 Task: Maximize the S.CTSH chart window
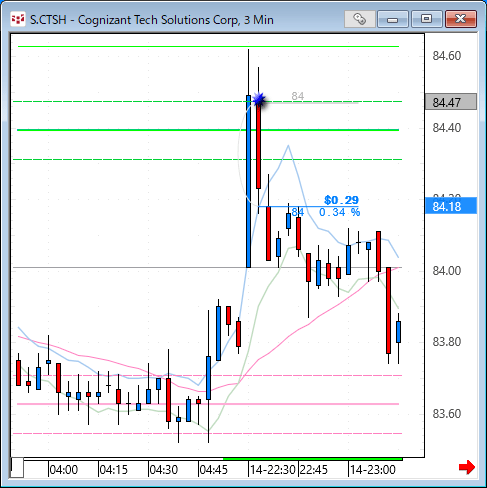pos(427,19)
